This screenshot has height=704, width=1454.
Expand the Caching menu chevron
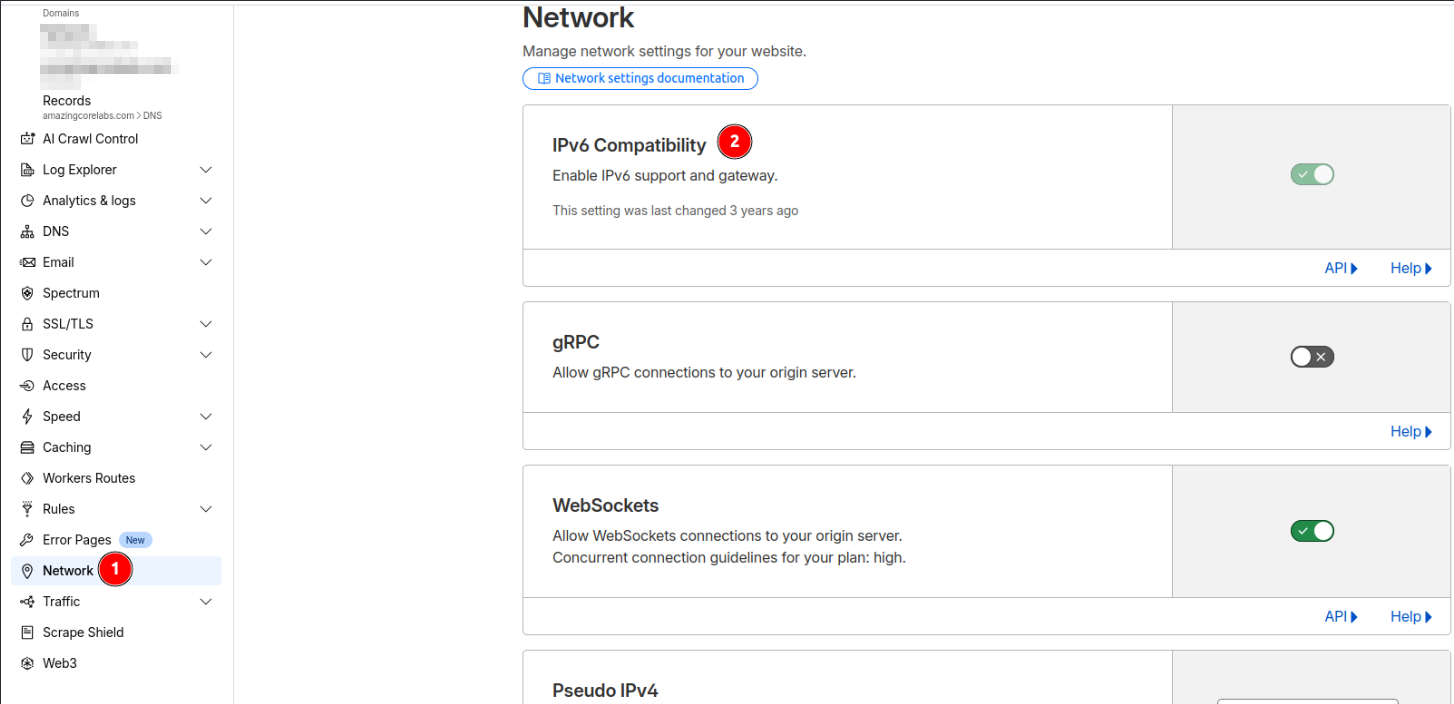206,448
